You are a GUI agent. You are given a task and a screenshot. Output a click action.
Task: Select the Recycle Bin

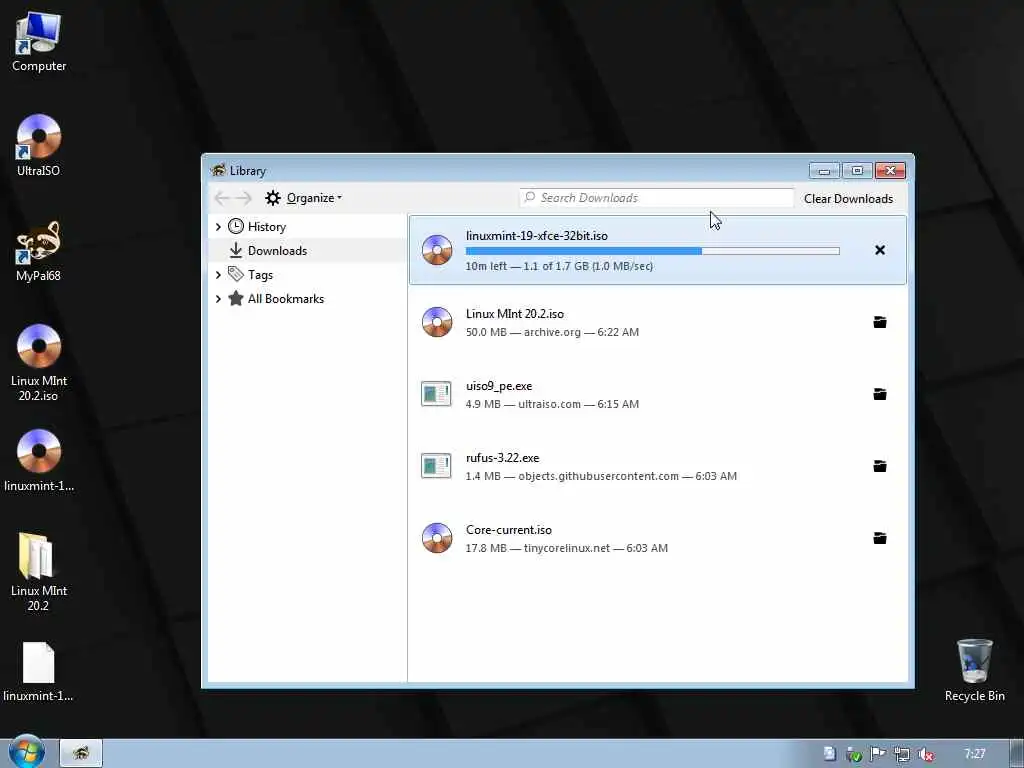(x=974, y=670)
